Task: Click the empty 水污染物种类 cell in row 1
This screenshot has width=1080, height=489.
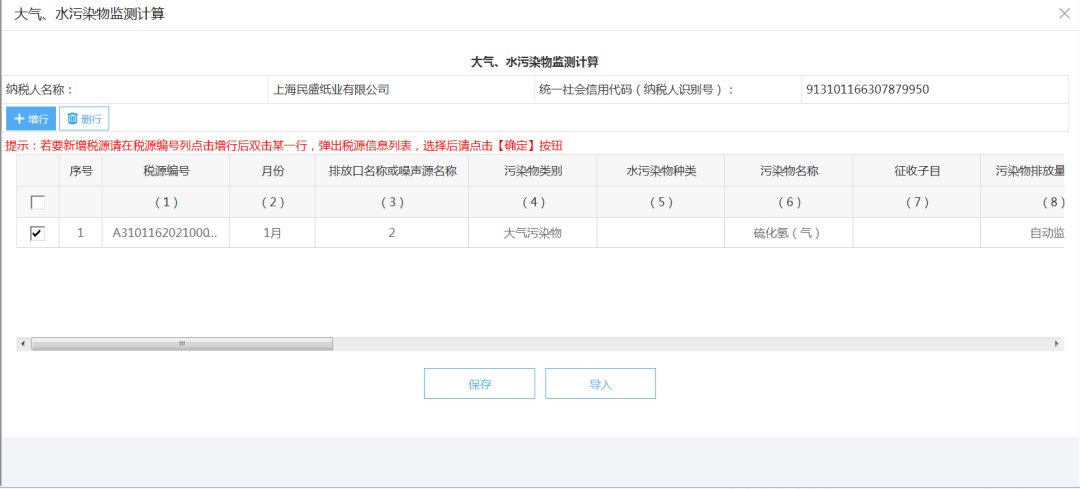Action: [x=661, y=233]
